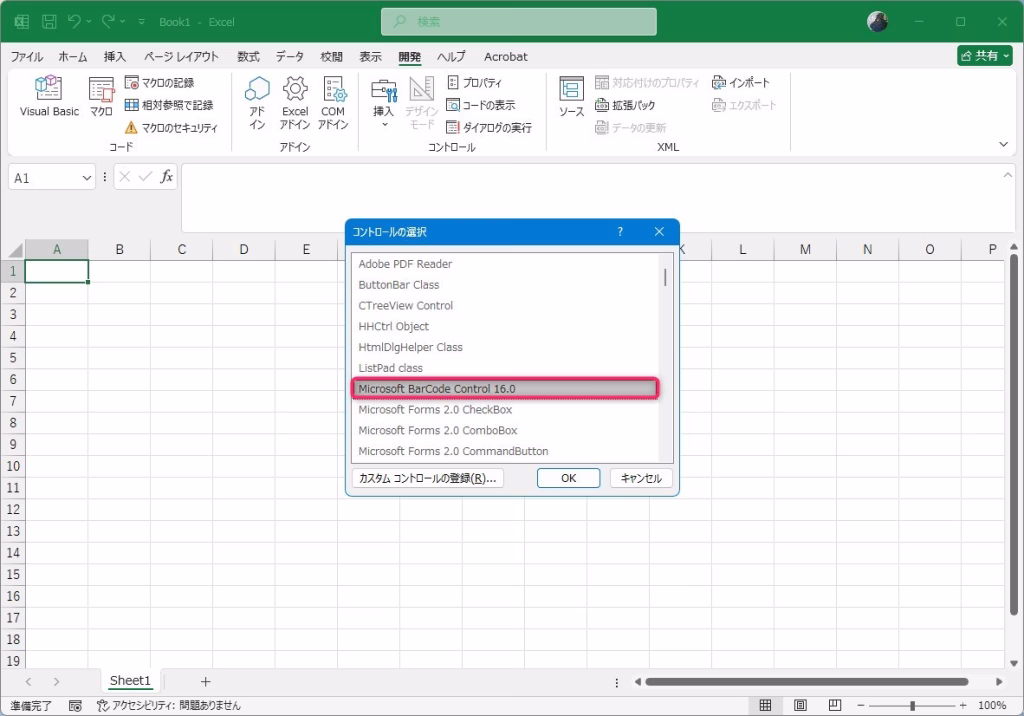This screenshot has width=1024, height=716.
Task: Collapse the ribbon with the chevron
Action: (x=1004, y=144)
